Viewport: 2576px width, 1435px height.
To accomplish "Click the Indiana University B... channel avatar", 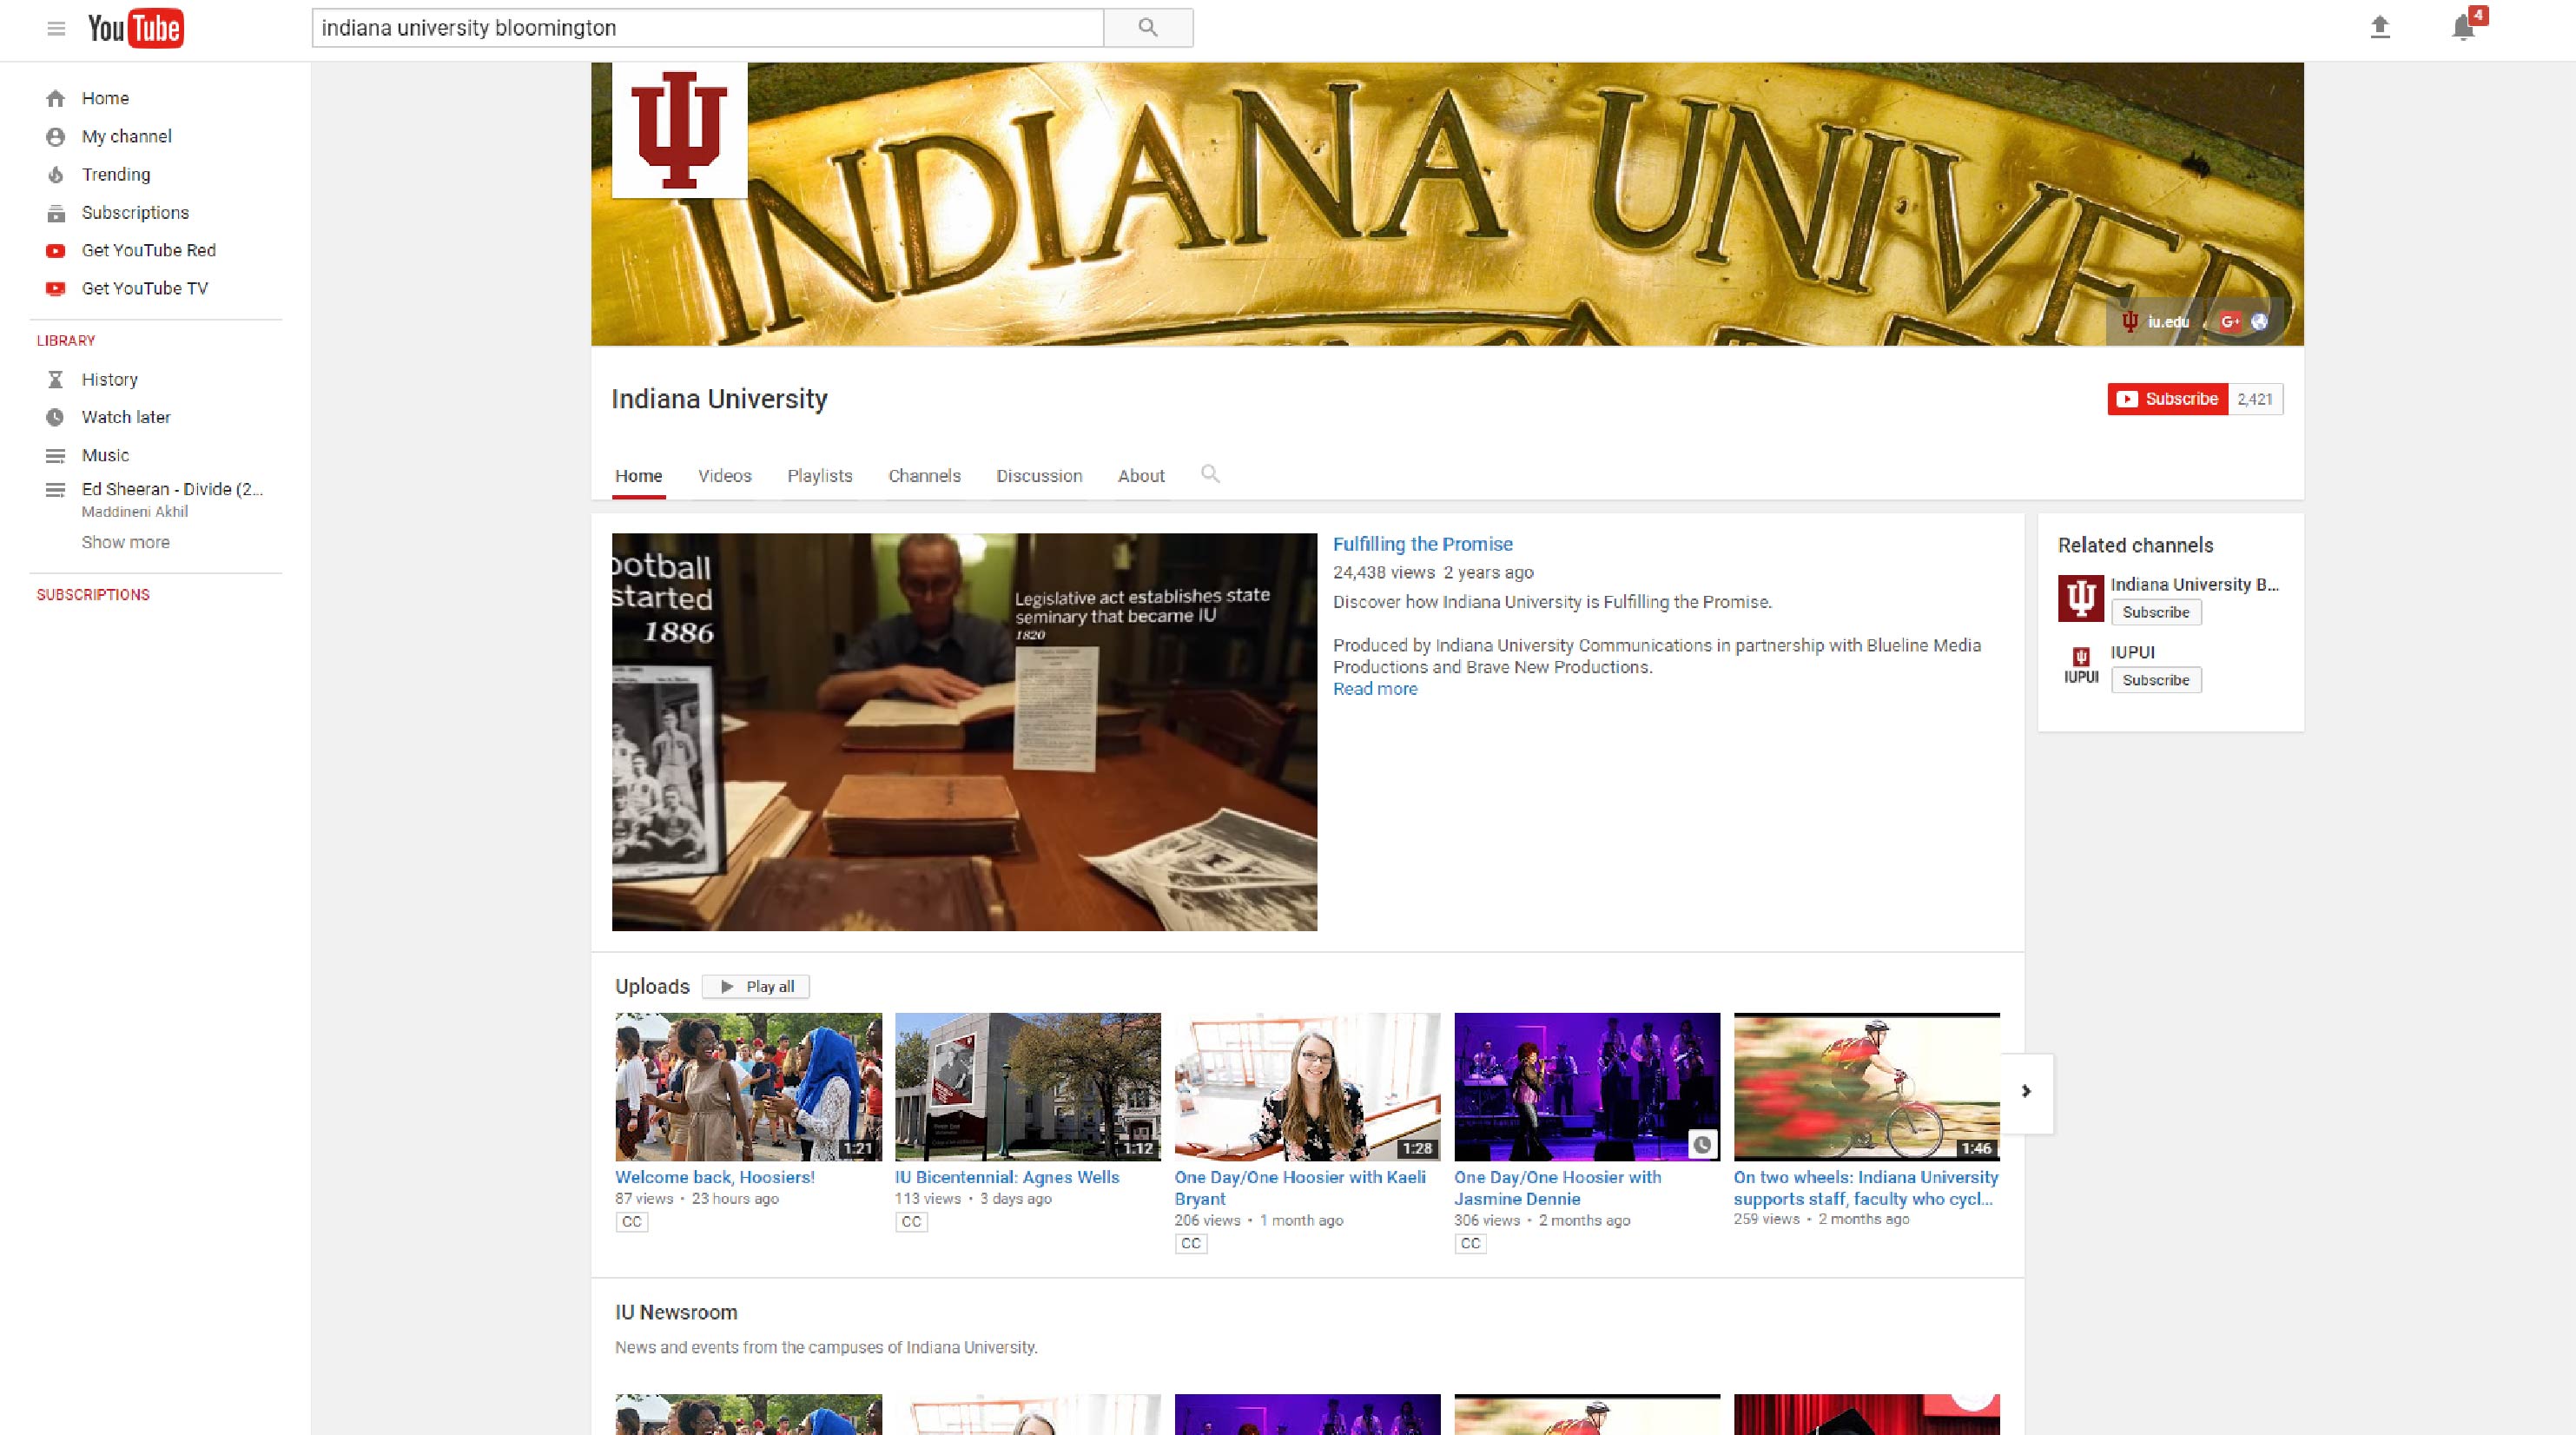I will (2081, 598).
